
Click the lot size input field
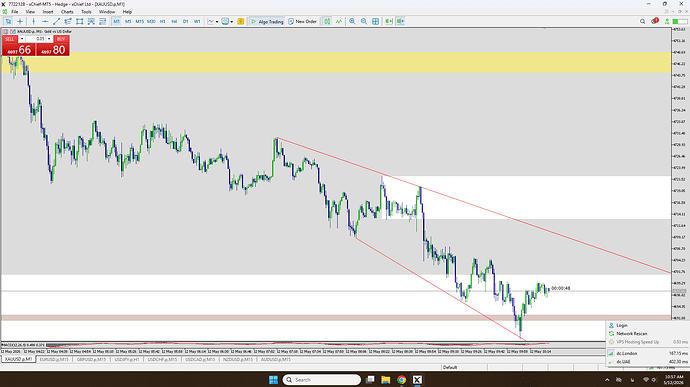pyautogui.click(x=36, y=39)
